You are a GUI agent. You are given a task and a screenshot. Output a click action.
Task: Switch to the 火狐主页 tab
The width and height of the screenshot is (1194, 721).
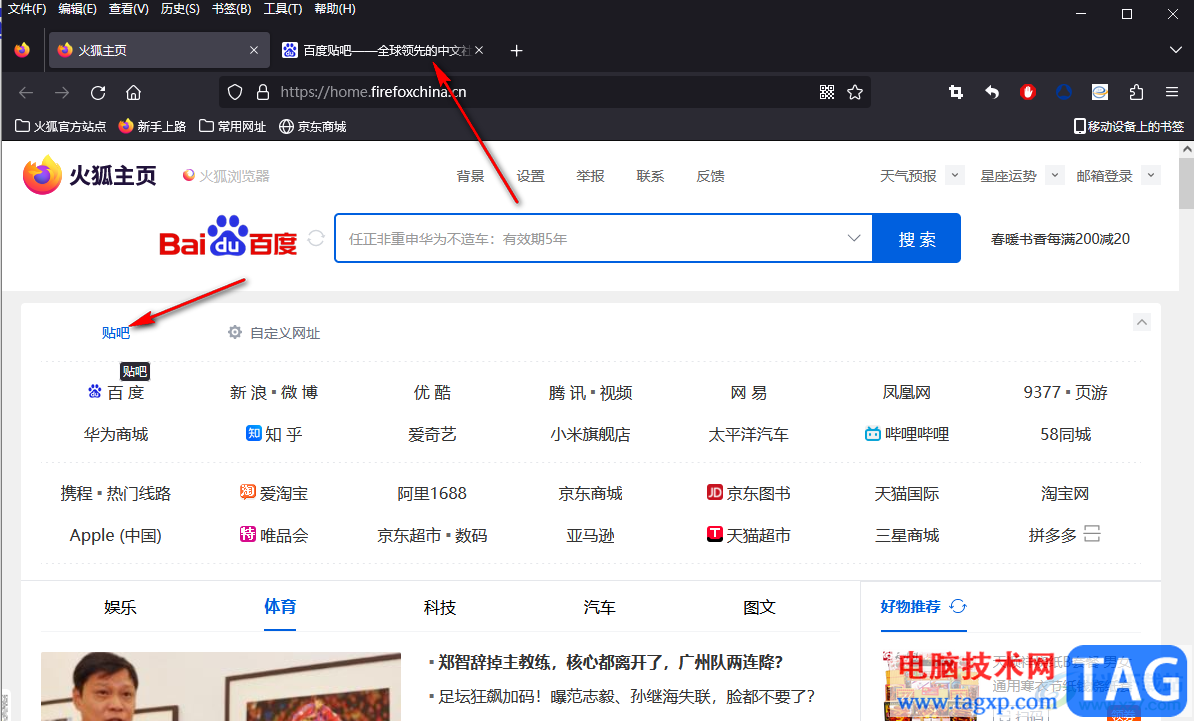point(159,50)
